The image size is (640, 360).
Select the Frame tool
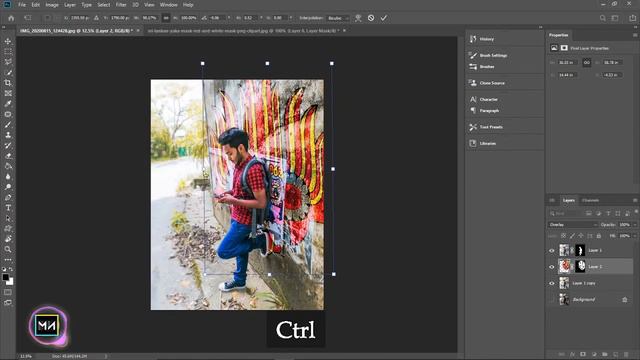tap(8, 93)
